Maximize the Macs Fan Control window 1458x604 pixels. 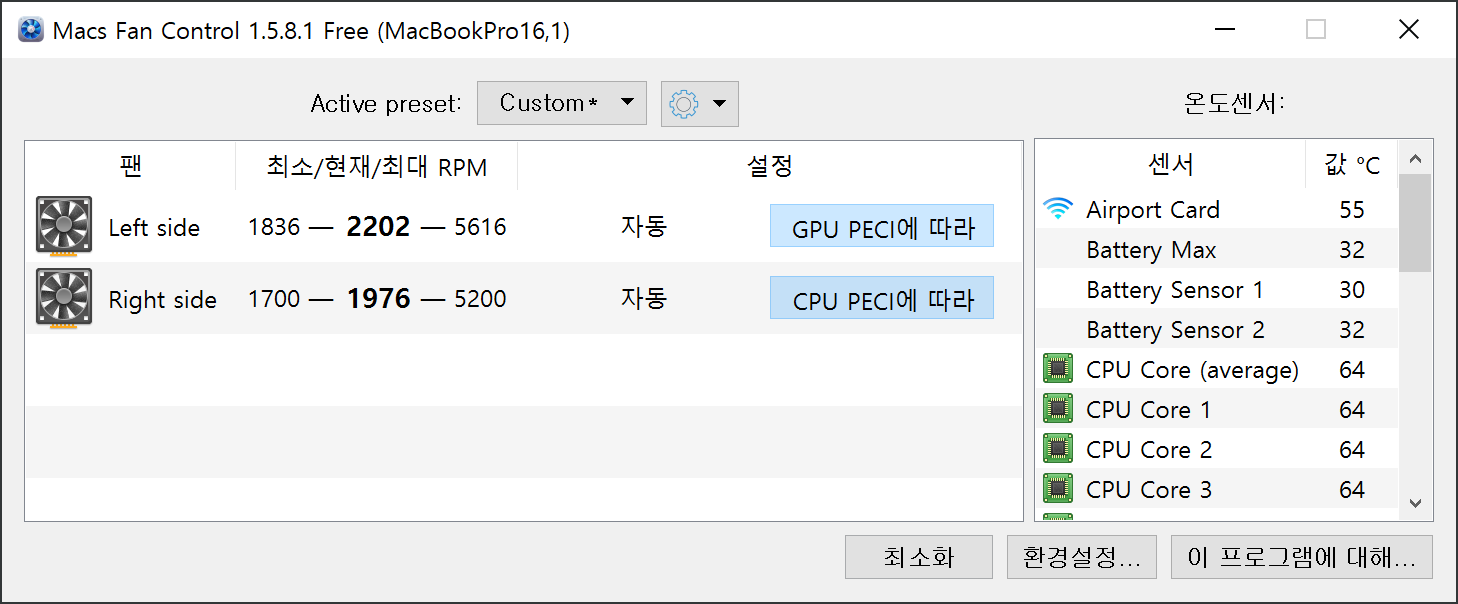(x=1316, y=29)
